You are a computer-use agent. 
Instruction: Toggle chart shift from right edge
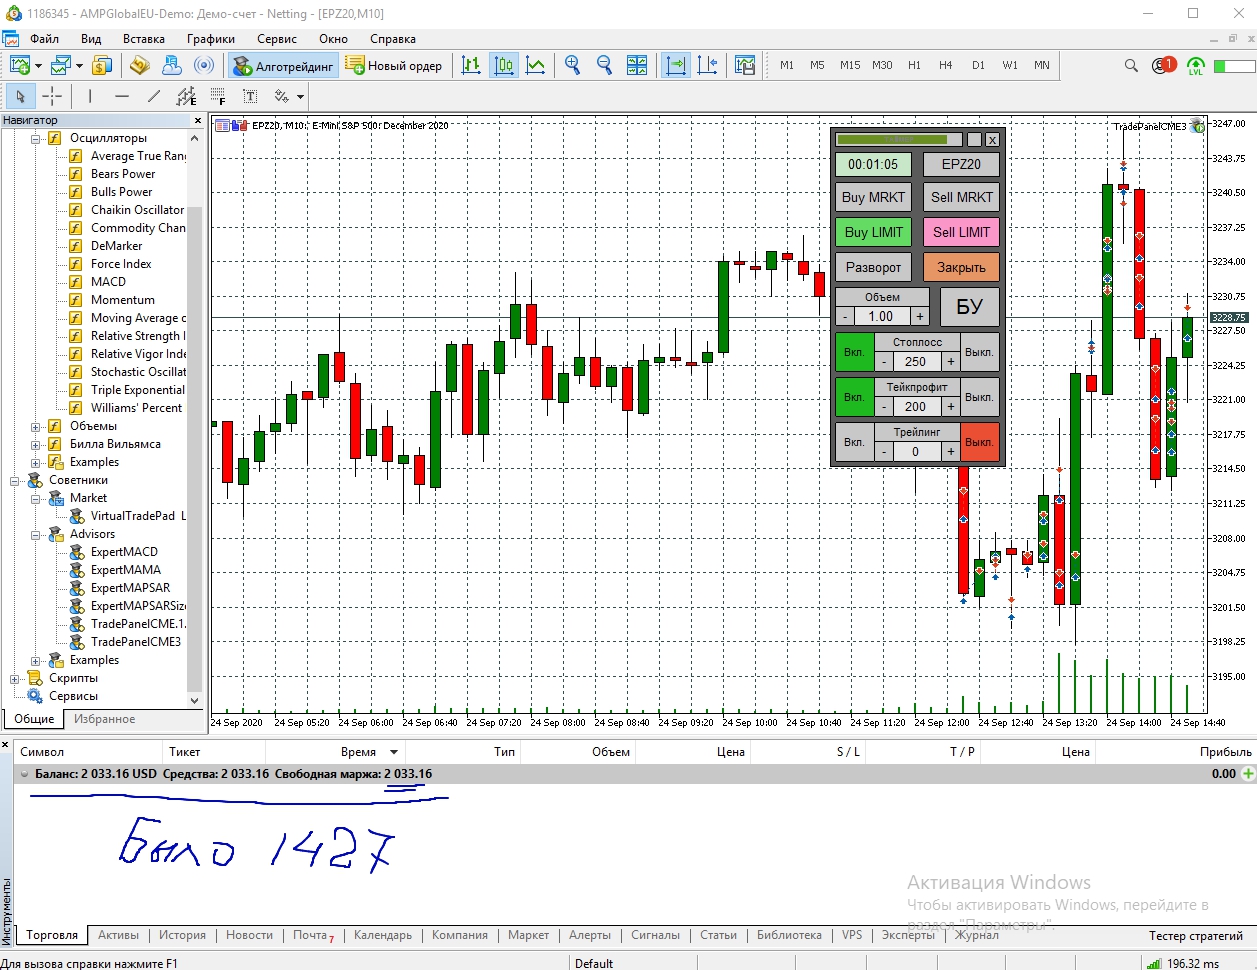(x=708, y=65)
